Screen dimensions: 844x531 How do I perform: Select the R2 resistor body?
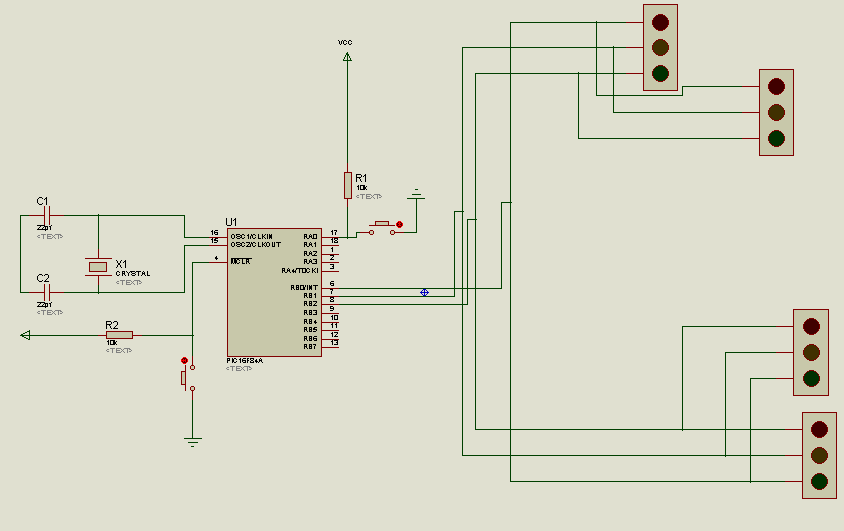pyautogui.click(x=119, y=335)
